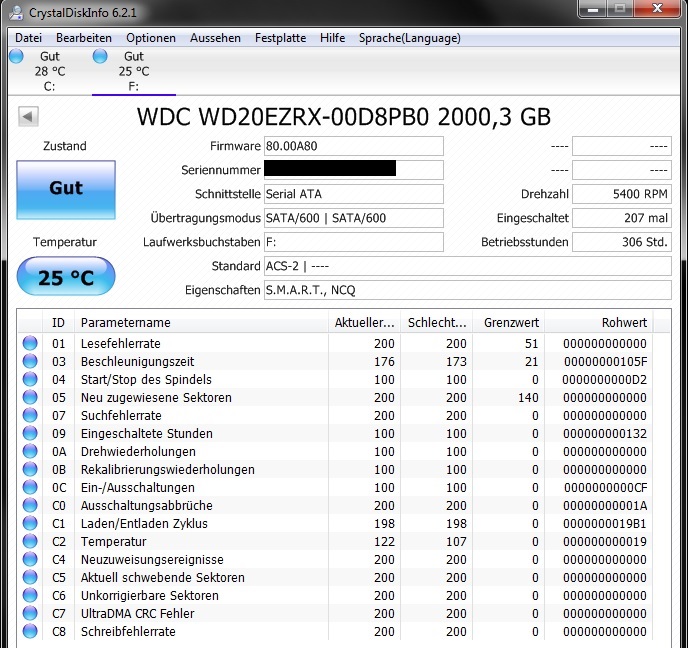This screenshot has height=648, width=688.
Task: Click the Drehzahl value 5400 RPM
Action: click(622, 194)
